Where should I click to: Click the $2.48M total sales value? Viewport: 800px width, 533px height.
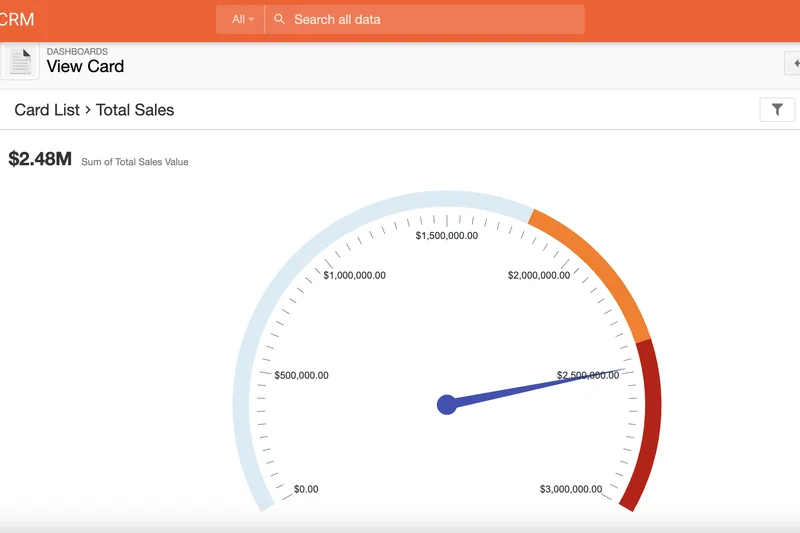(40, 159)
